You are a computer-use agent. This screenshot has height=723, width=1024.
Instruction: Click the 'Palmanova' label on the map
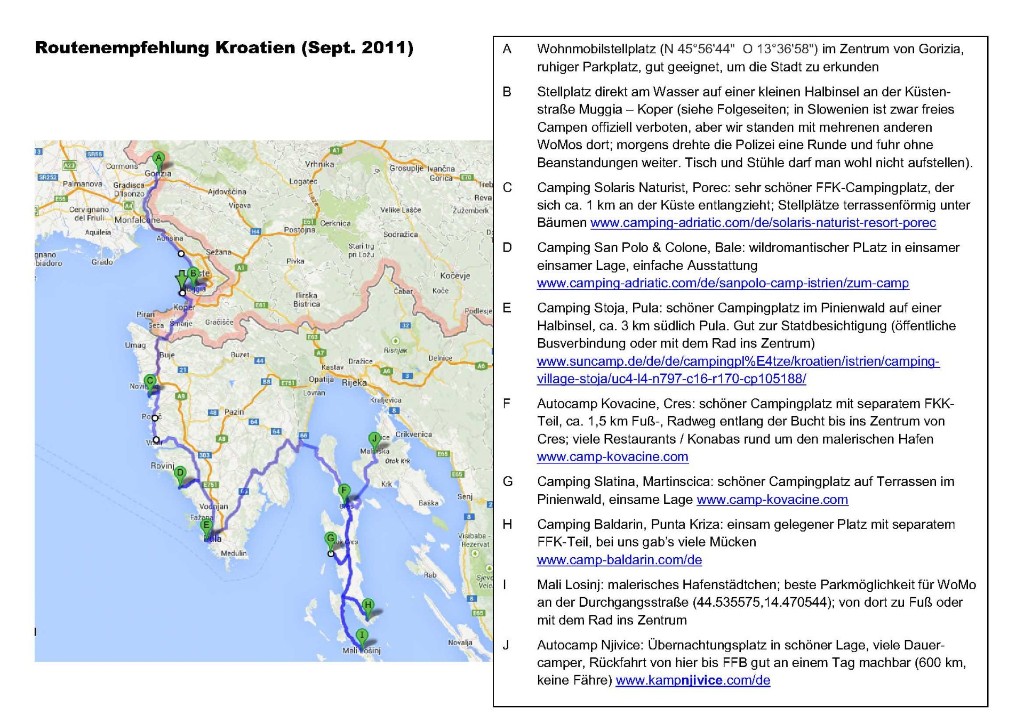click(x=82, y=184)
